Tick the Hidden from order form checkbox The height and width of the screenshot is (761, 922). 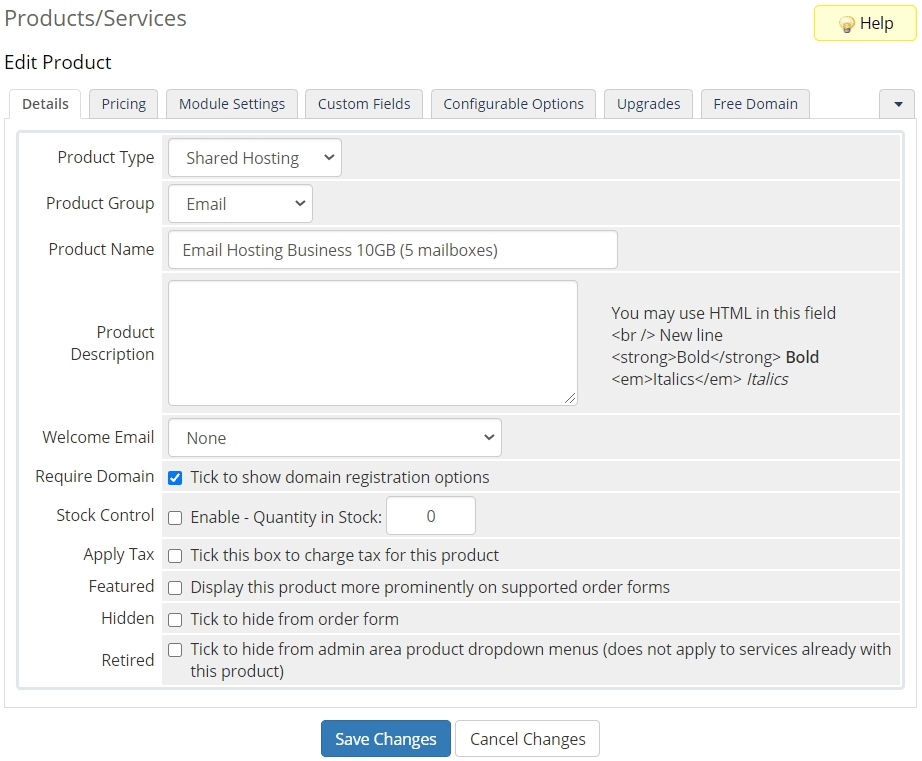(175, 620)
